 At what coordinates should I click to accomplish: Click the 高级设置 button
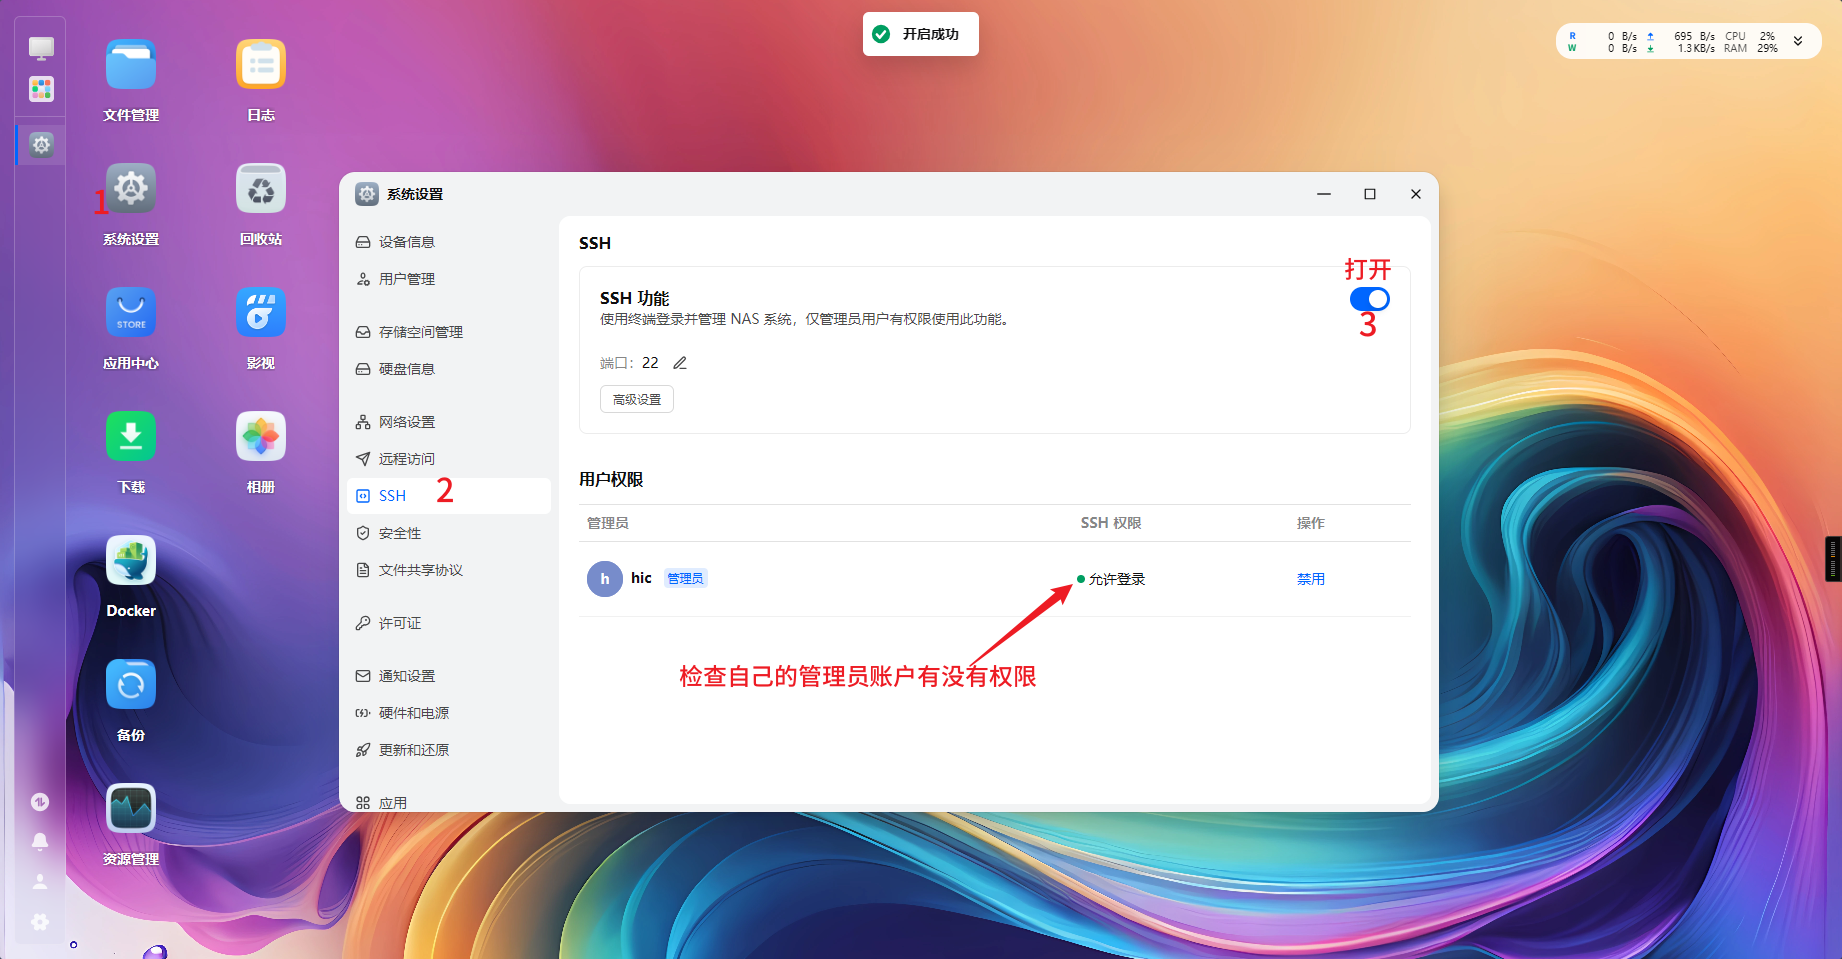tap(637, 399)
